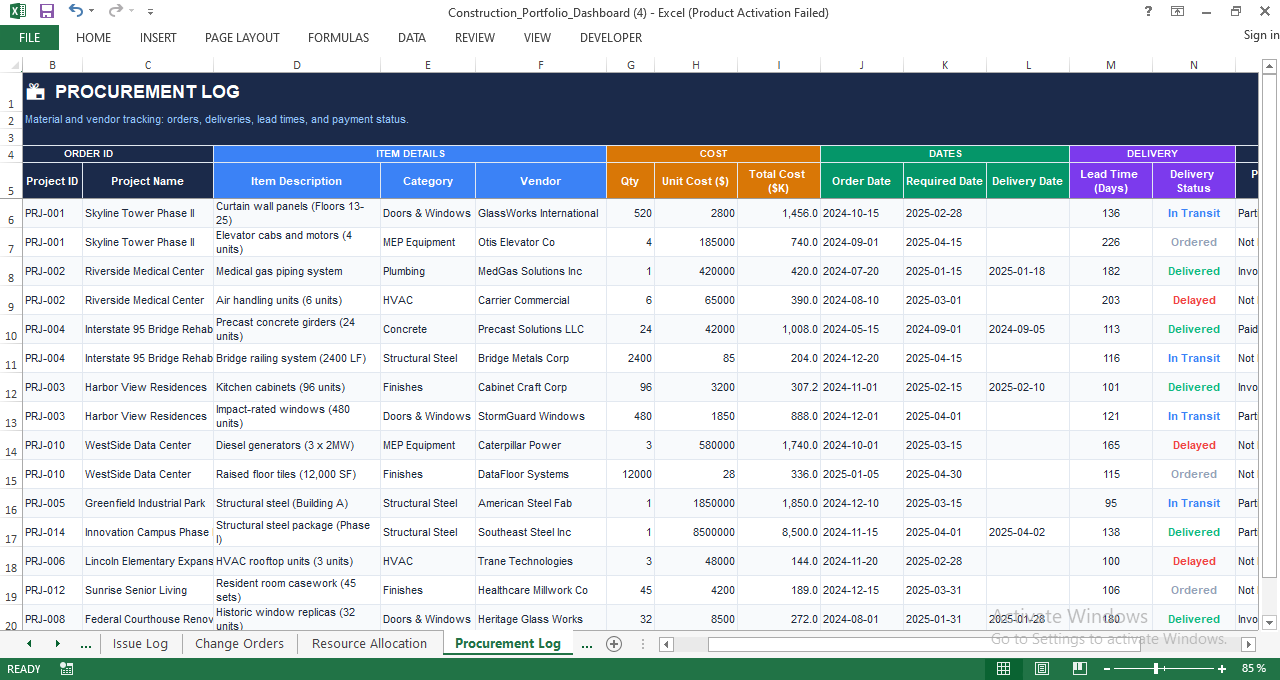
Task: Click the Excel application logo icon
Action: coord(18,12)
